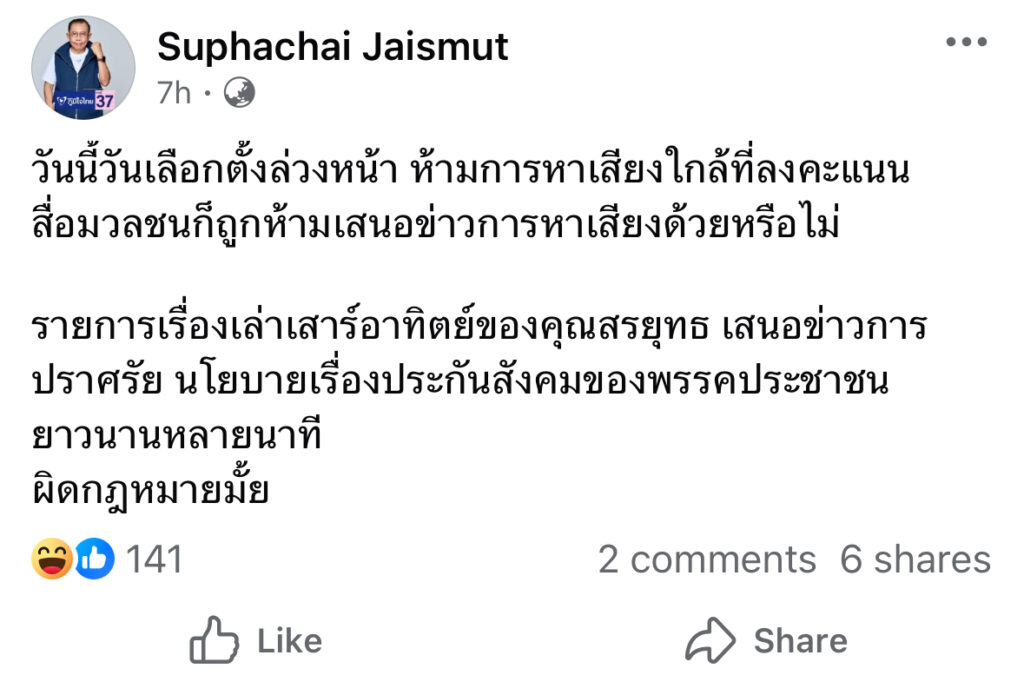1024x675 pixels.
Task: Click the globe public privacy icon
Action: tap(239, 93)
